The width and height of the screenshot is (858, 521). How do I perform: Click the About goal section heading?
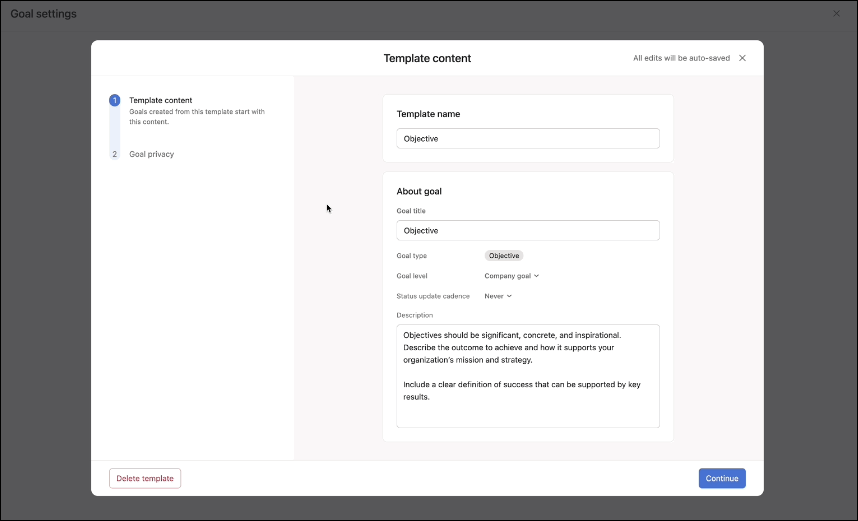[x=419, y=191]
